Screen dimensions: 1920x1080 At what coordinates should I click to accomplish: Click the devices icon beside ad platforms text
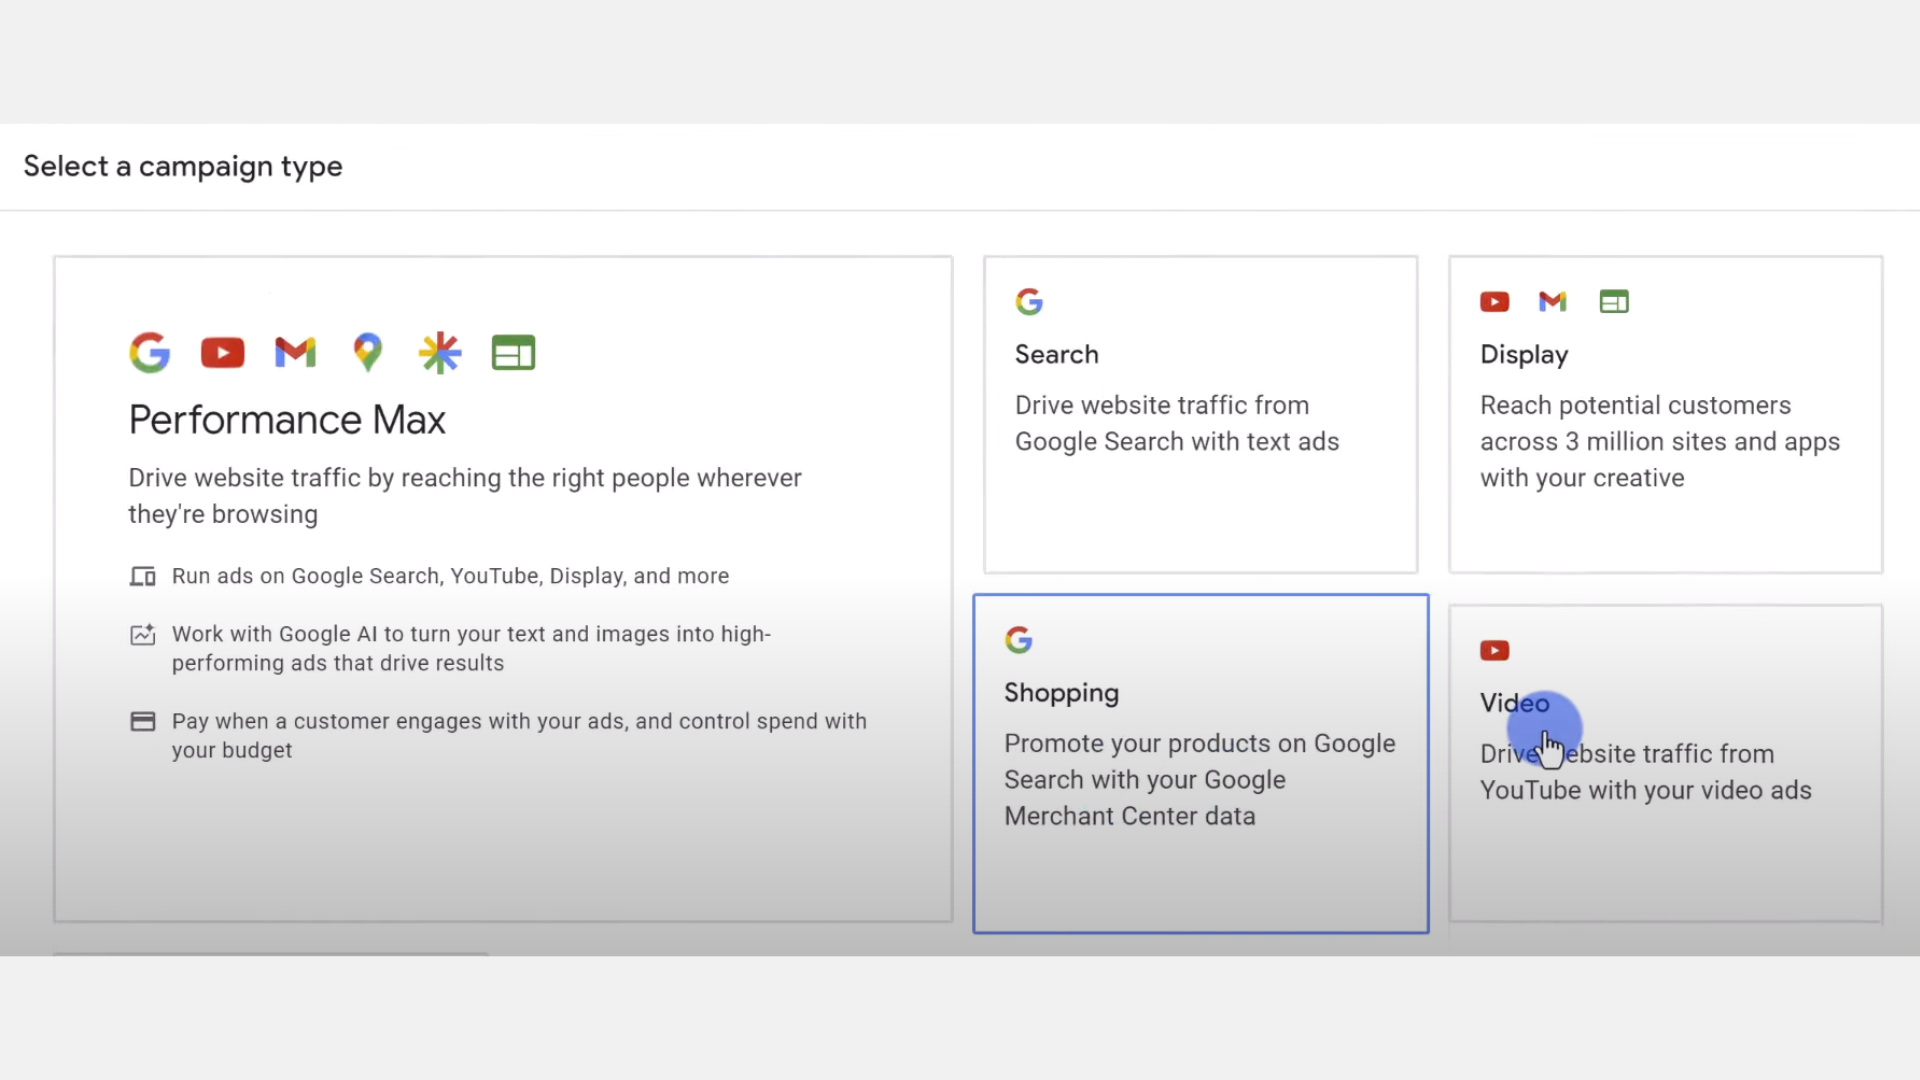tap(142, 576)
